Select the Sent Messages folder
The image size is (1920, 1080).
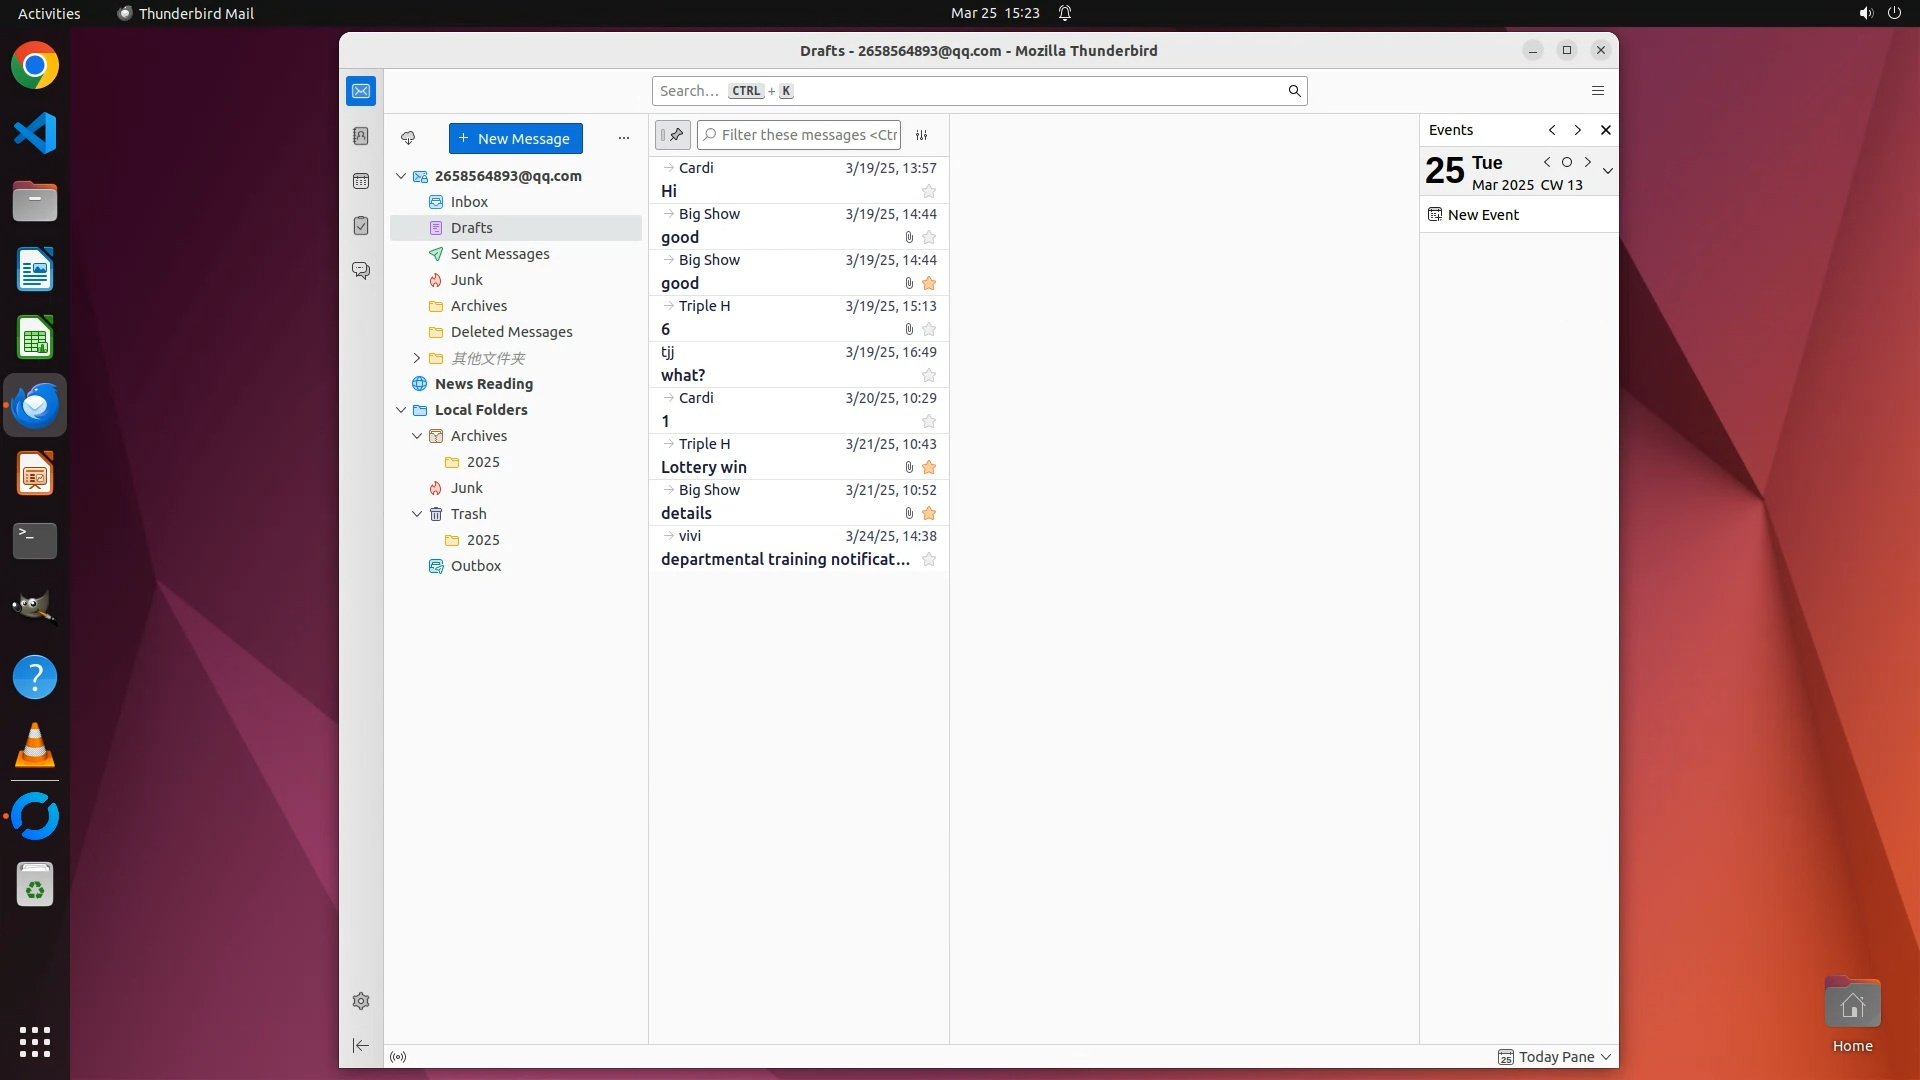499,254
